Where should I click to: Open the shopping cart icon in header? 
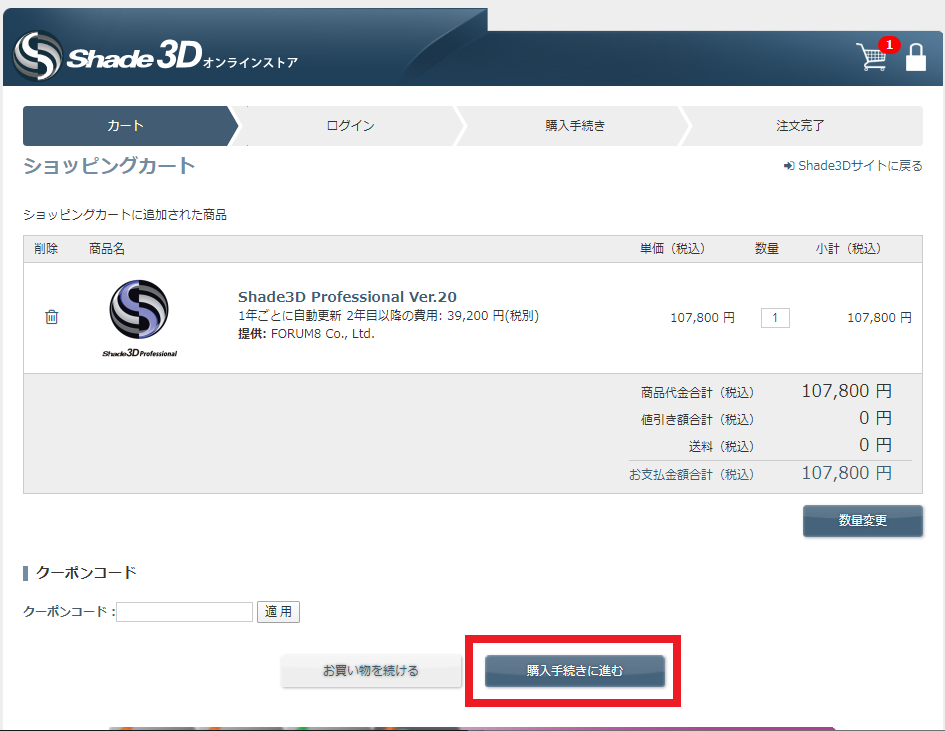pos(872,58)
